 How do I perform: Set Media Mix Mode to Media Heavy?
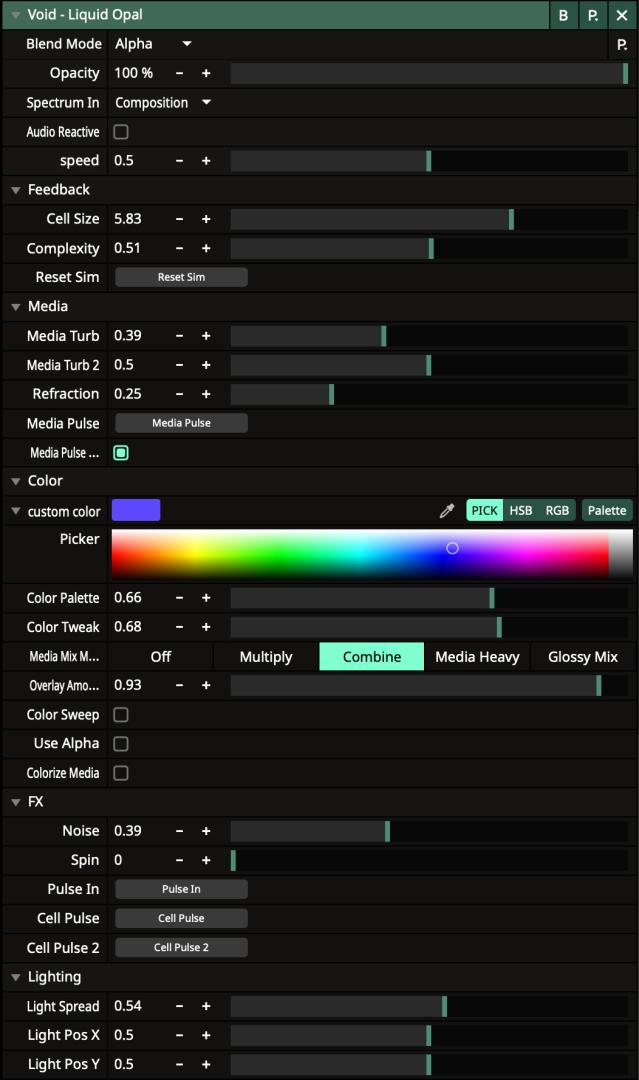pos(477,656)
